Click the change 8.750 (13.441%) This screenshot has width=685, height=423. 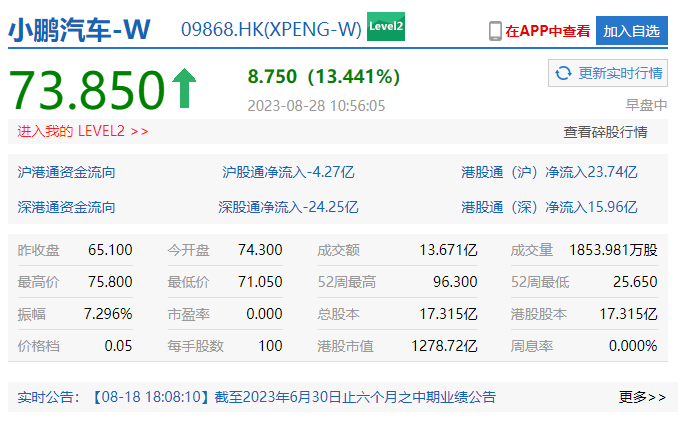click(x=324, y=76)
